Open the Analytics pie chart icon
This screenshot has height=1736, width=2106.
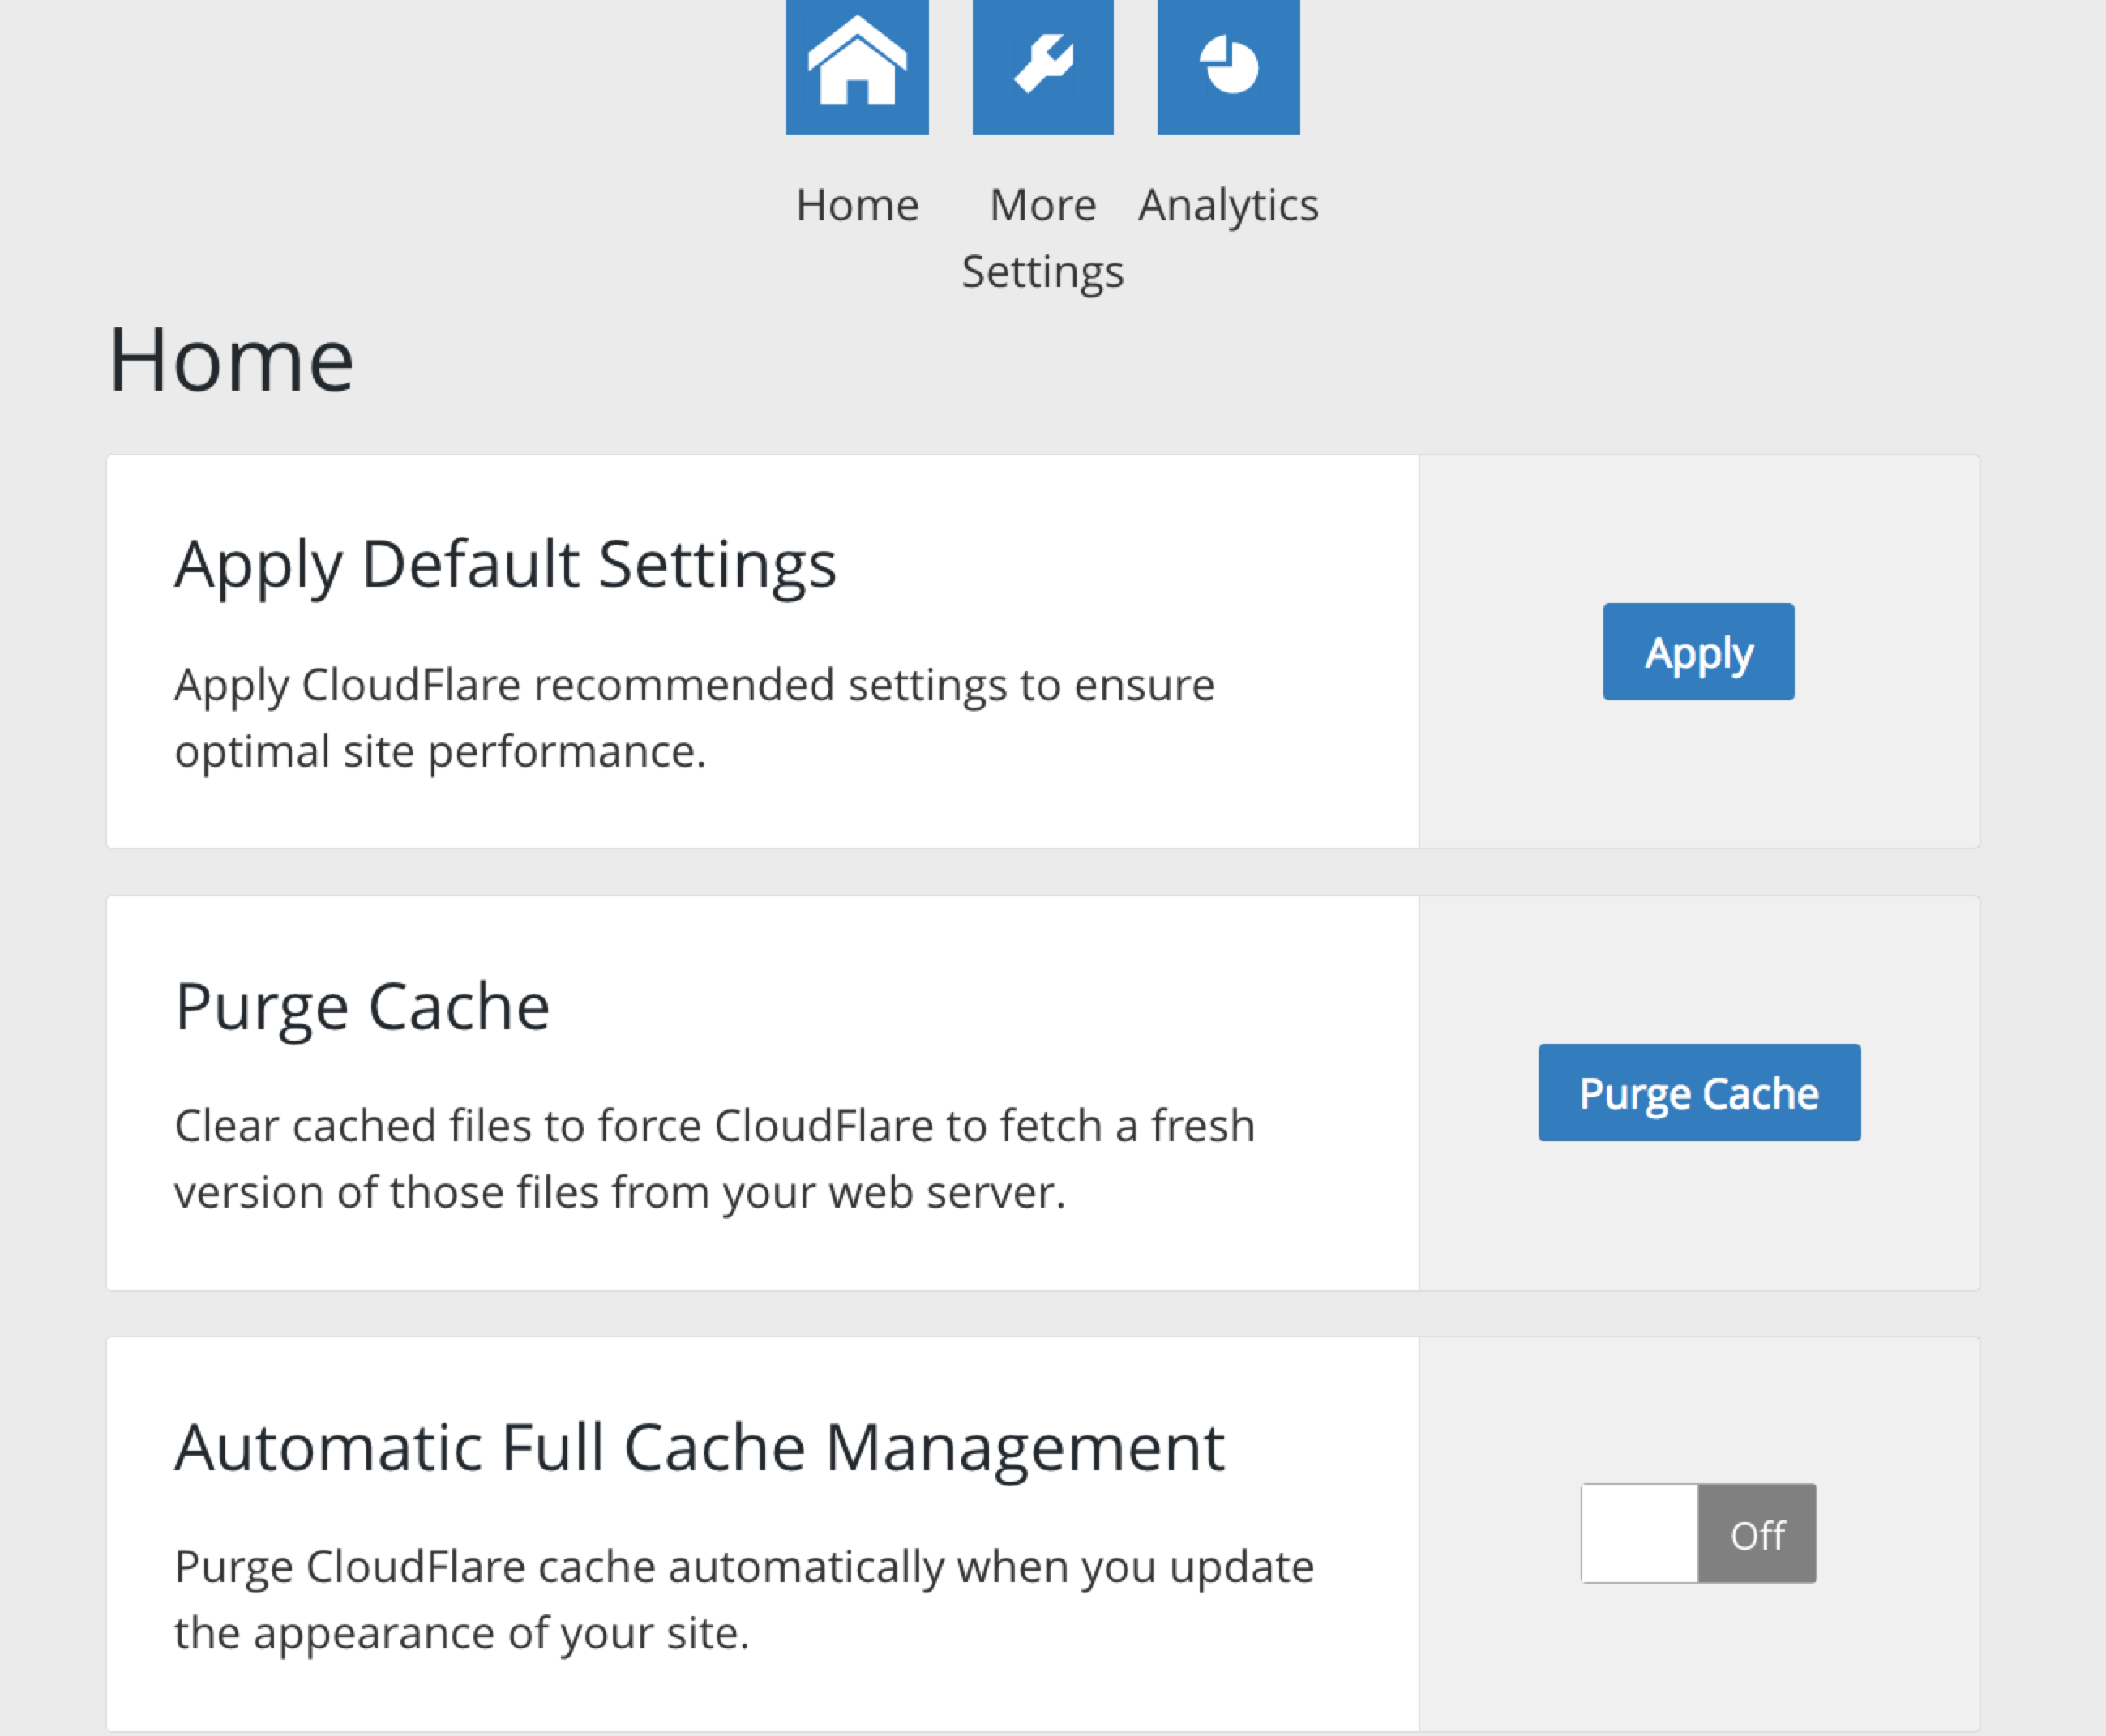point(1228,66)
